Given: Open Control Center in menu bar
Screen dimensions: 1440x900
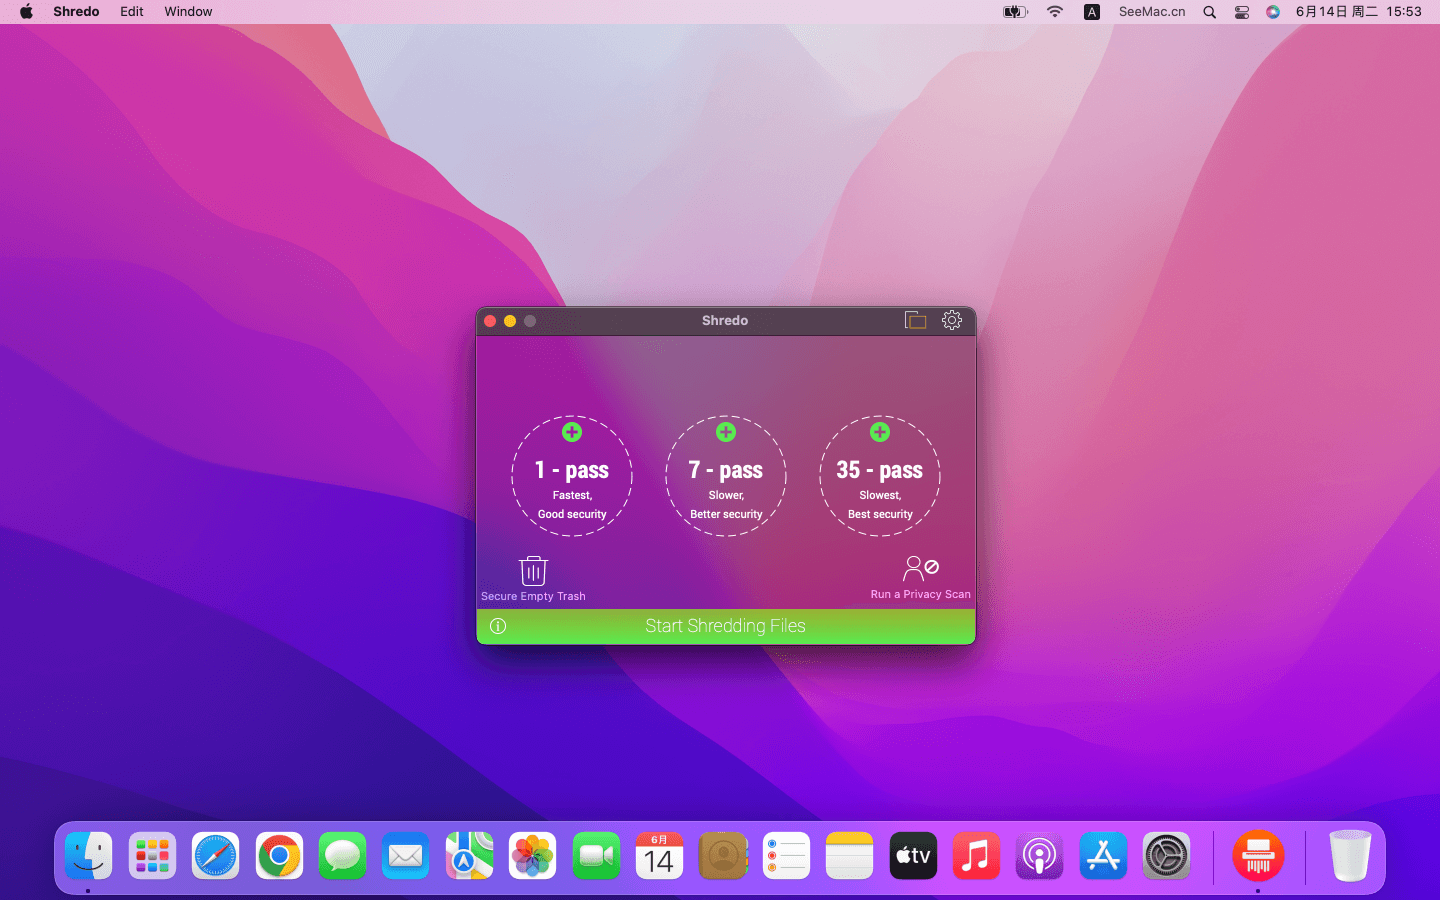Looking at the screenshot, I should (x=1241, y=12).
